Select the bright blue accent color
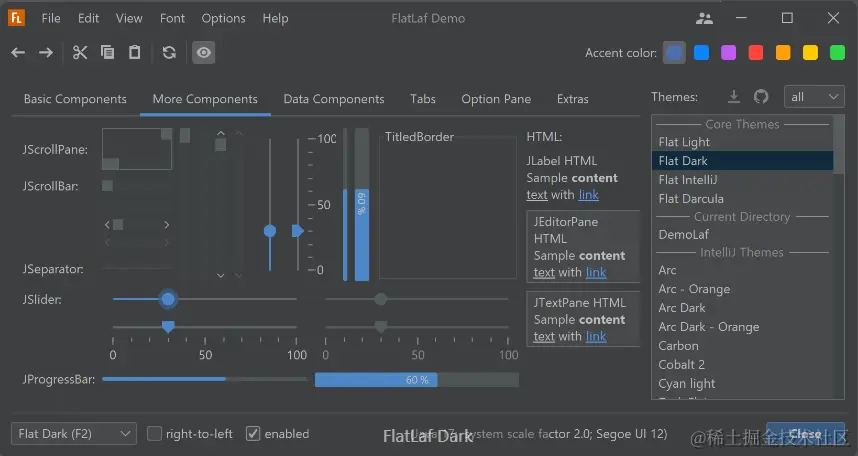This screenshot has height=456, width=858. 702,53
